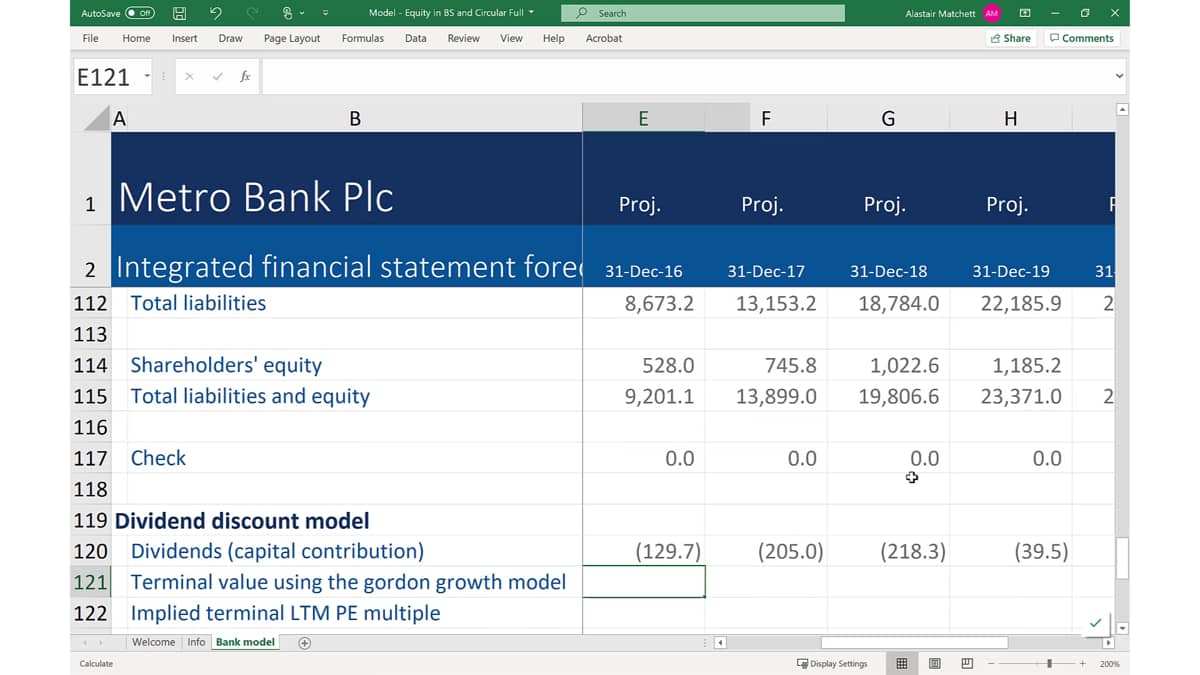The height and width of the screenshot is (675, 1200).
Task: Click cell 'Metro Bank Plc'
Action: 256,197
